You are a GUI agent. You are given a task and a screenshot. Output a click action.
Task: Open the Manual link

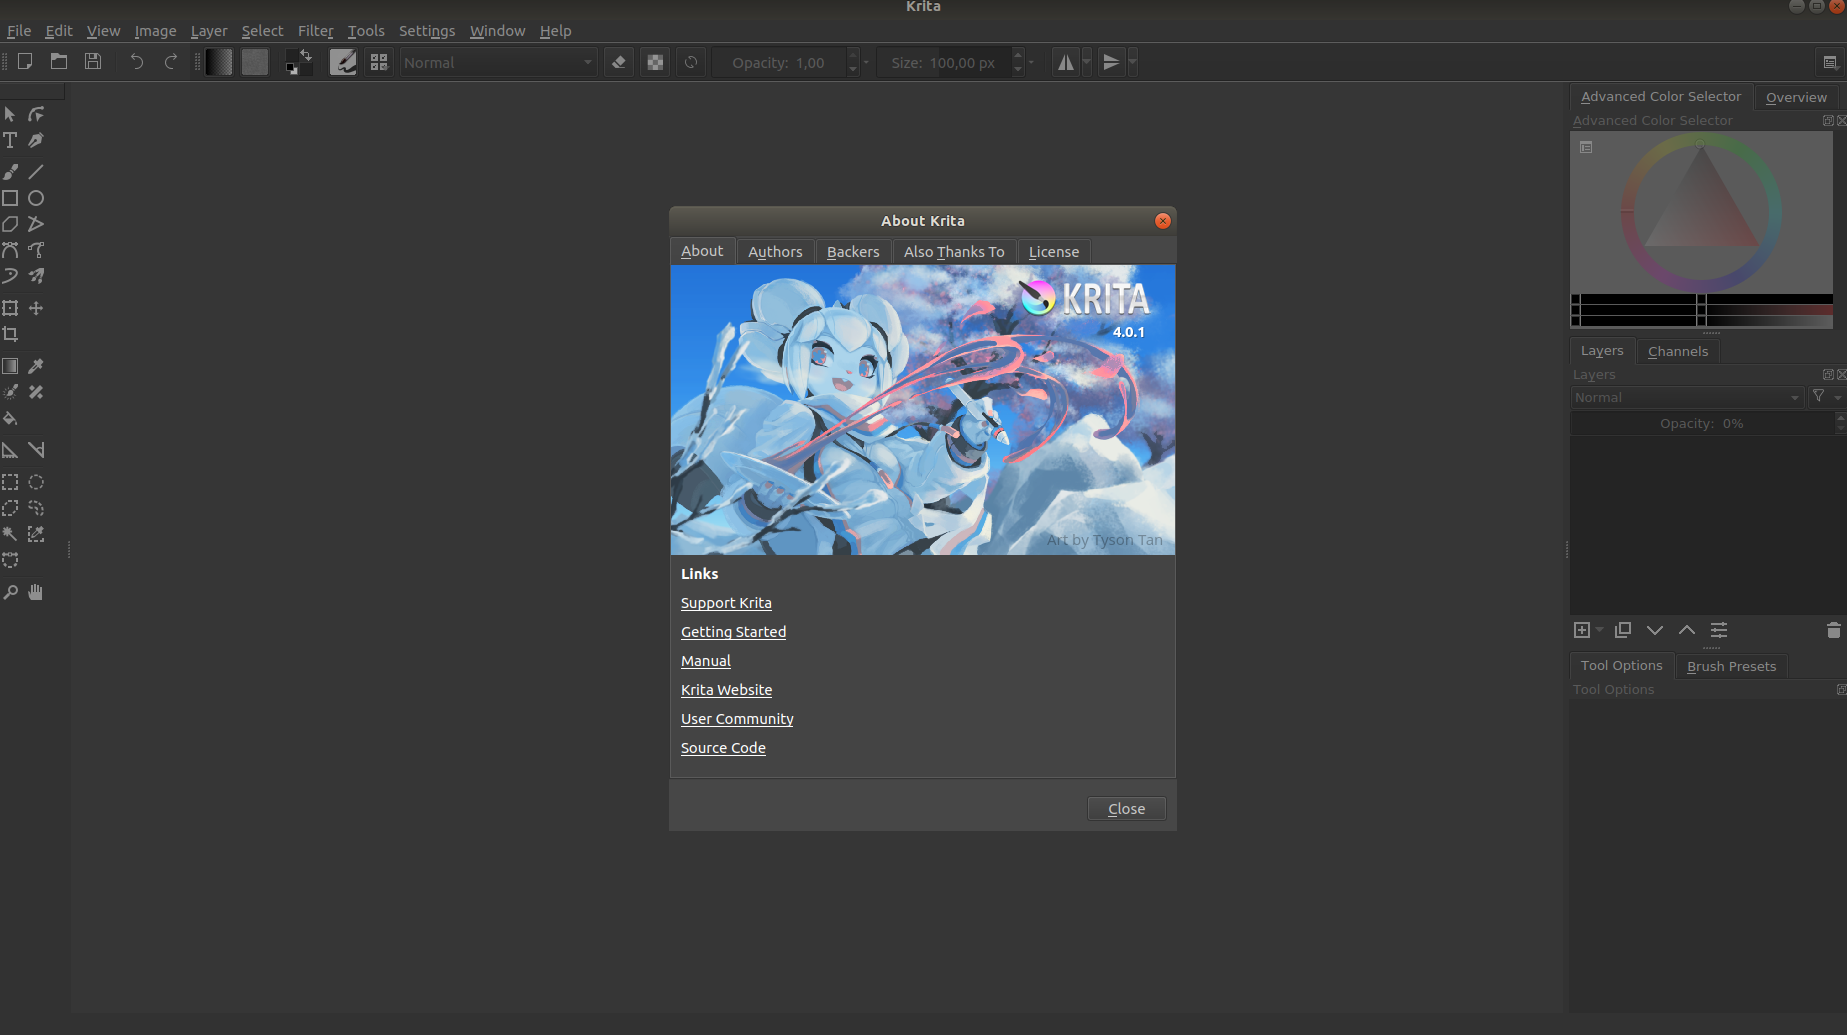pyautogui.click(x=706, y=661)
